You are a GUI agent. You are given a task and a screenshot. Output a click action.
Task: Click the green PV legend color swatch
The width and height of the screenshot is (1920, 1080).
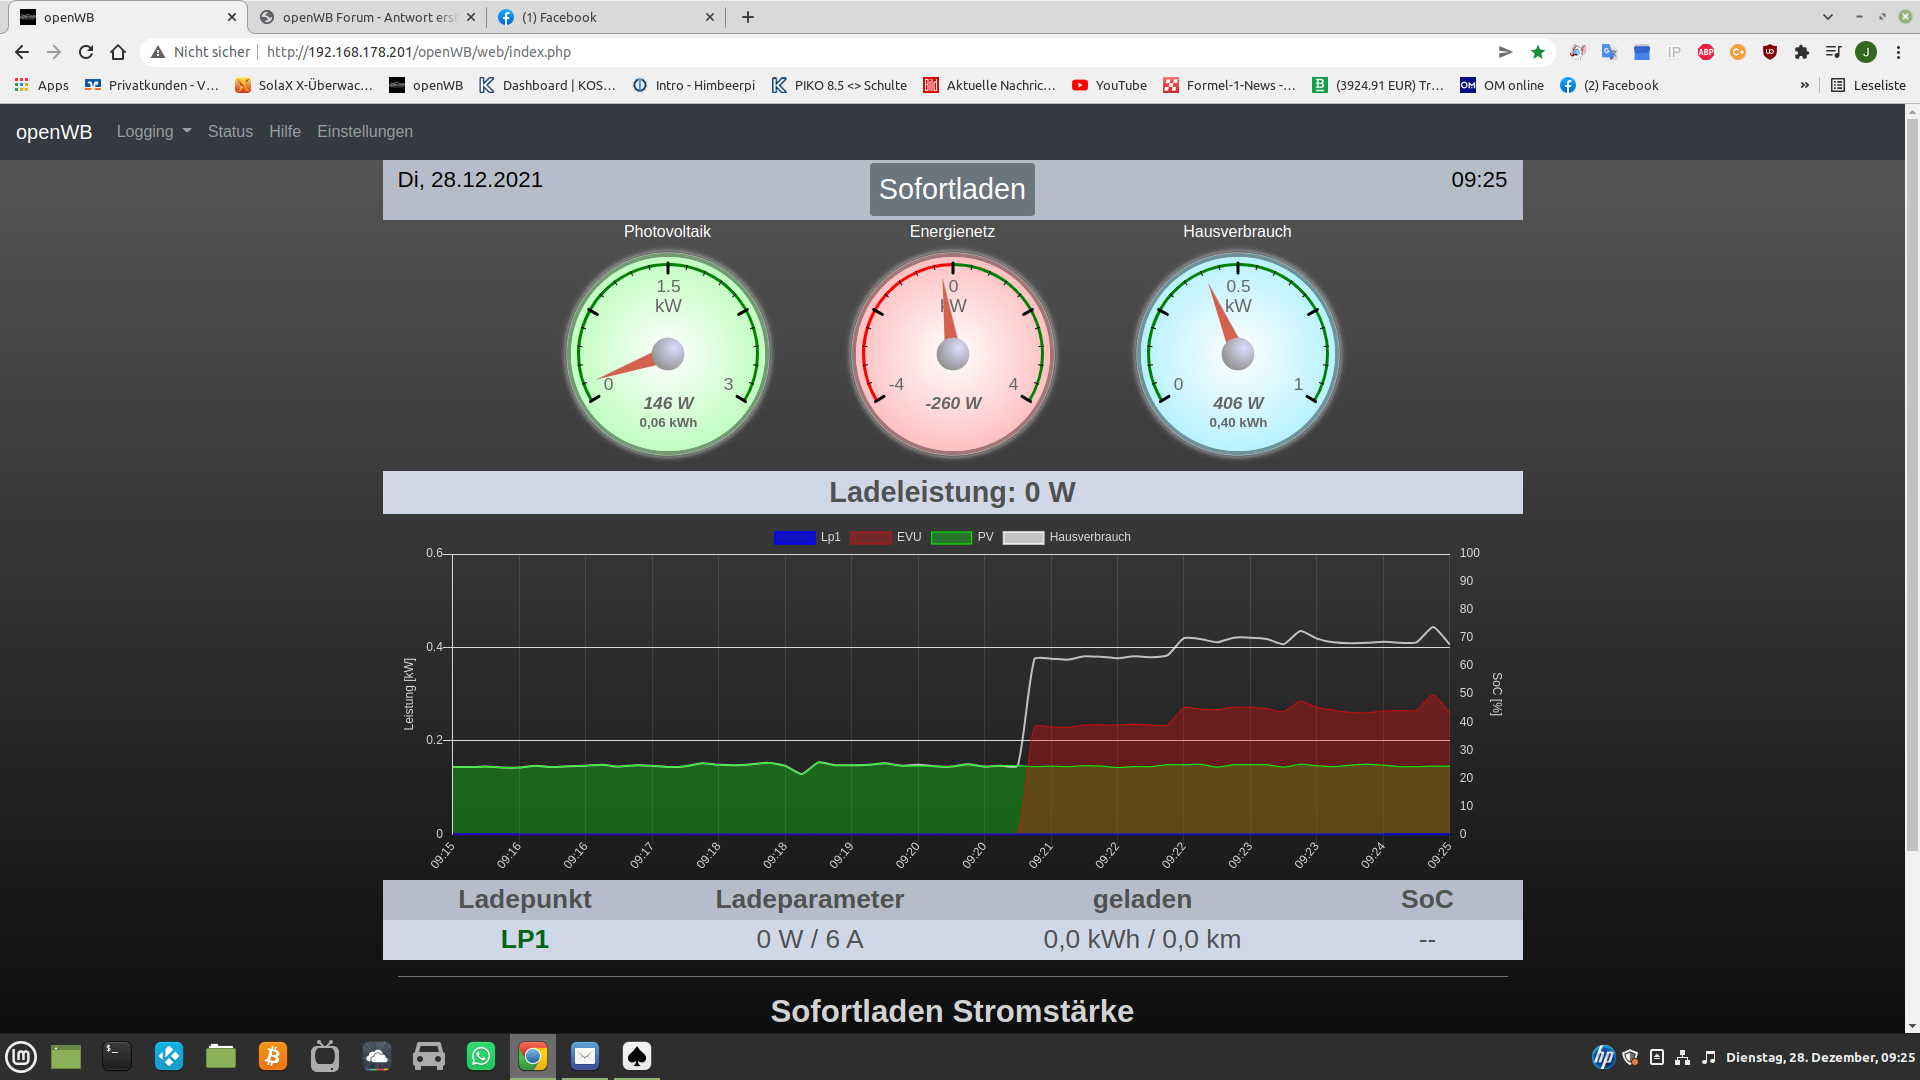tap(951, 537)
